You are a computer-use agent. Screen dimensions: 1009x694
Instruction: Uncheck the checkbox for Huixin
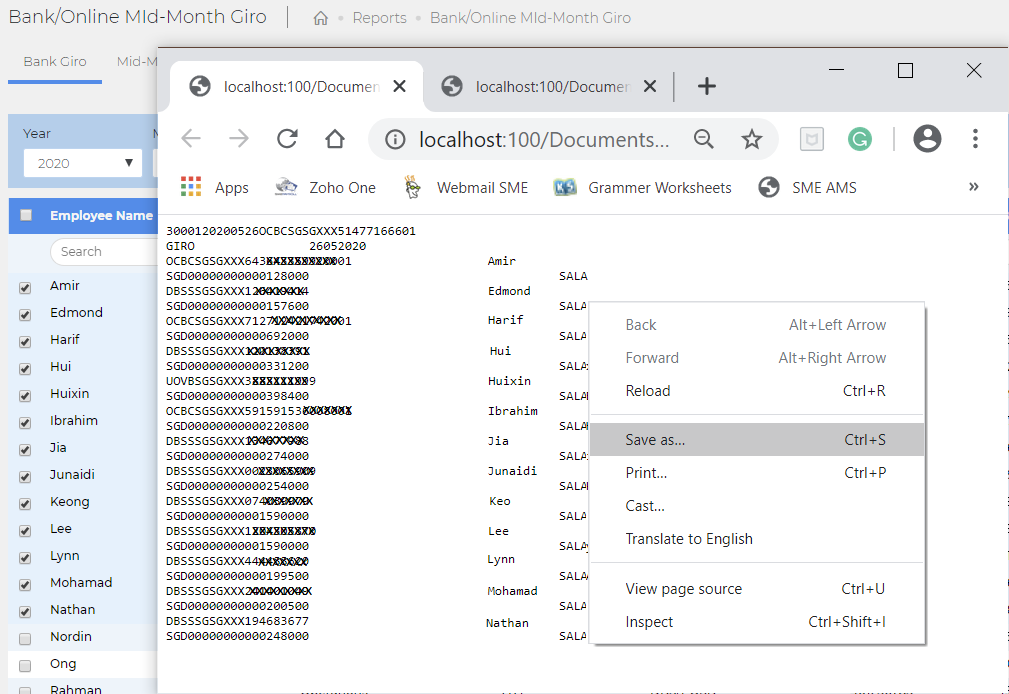(25, 396)
